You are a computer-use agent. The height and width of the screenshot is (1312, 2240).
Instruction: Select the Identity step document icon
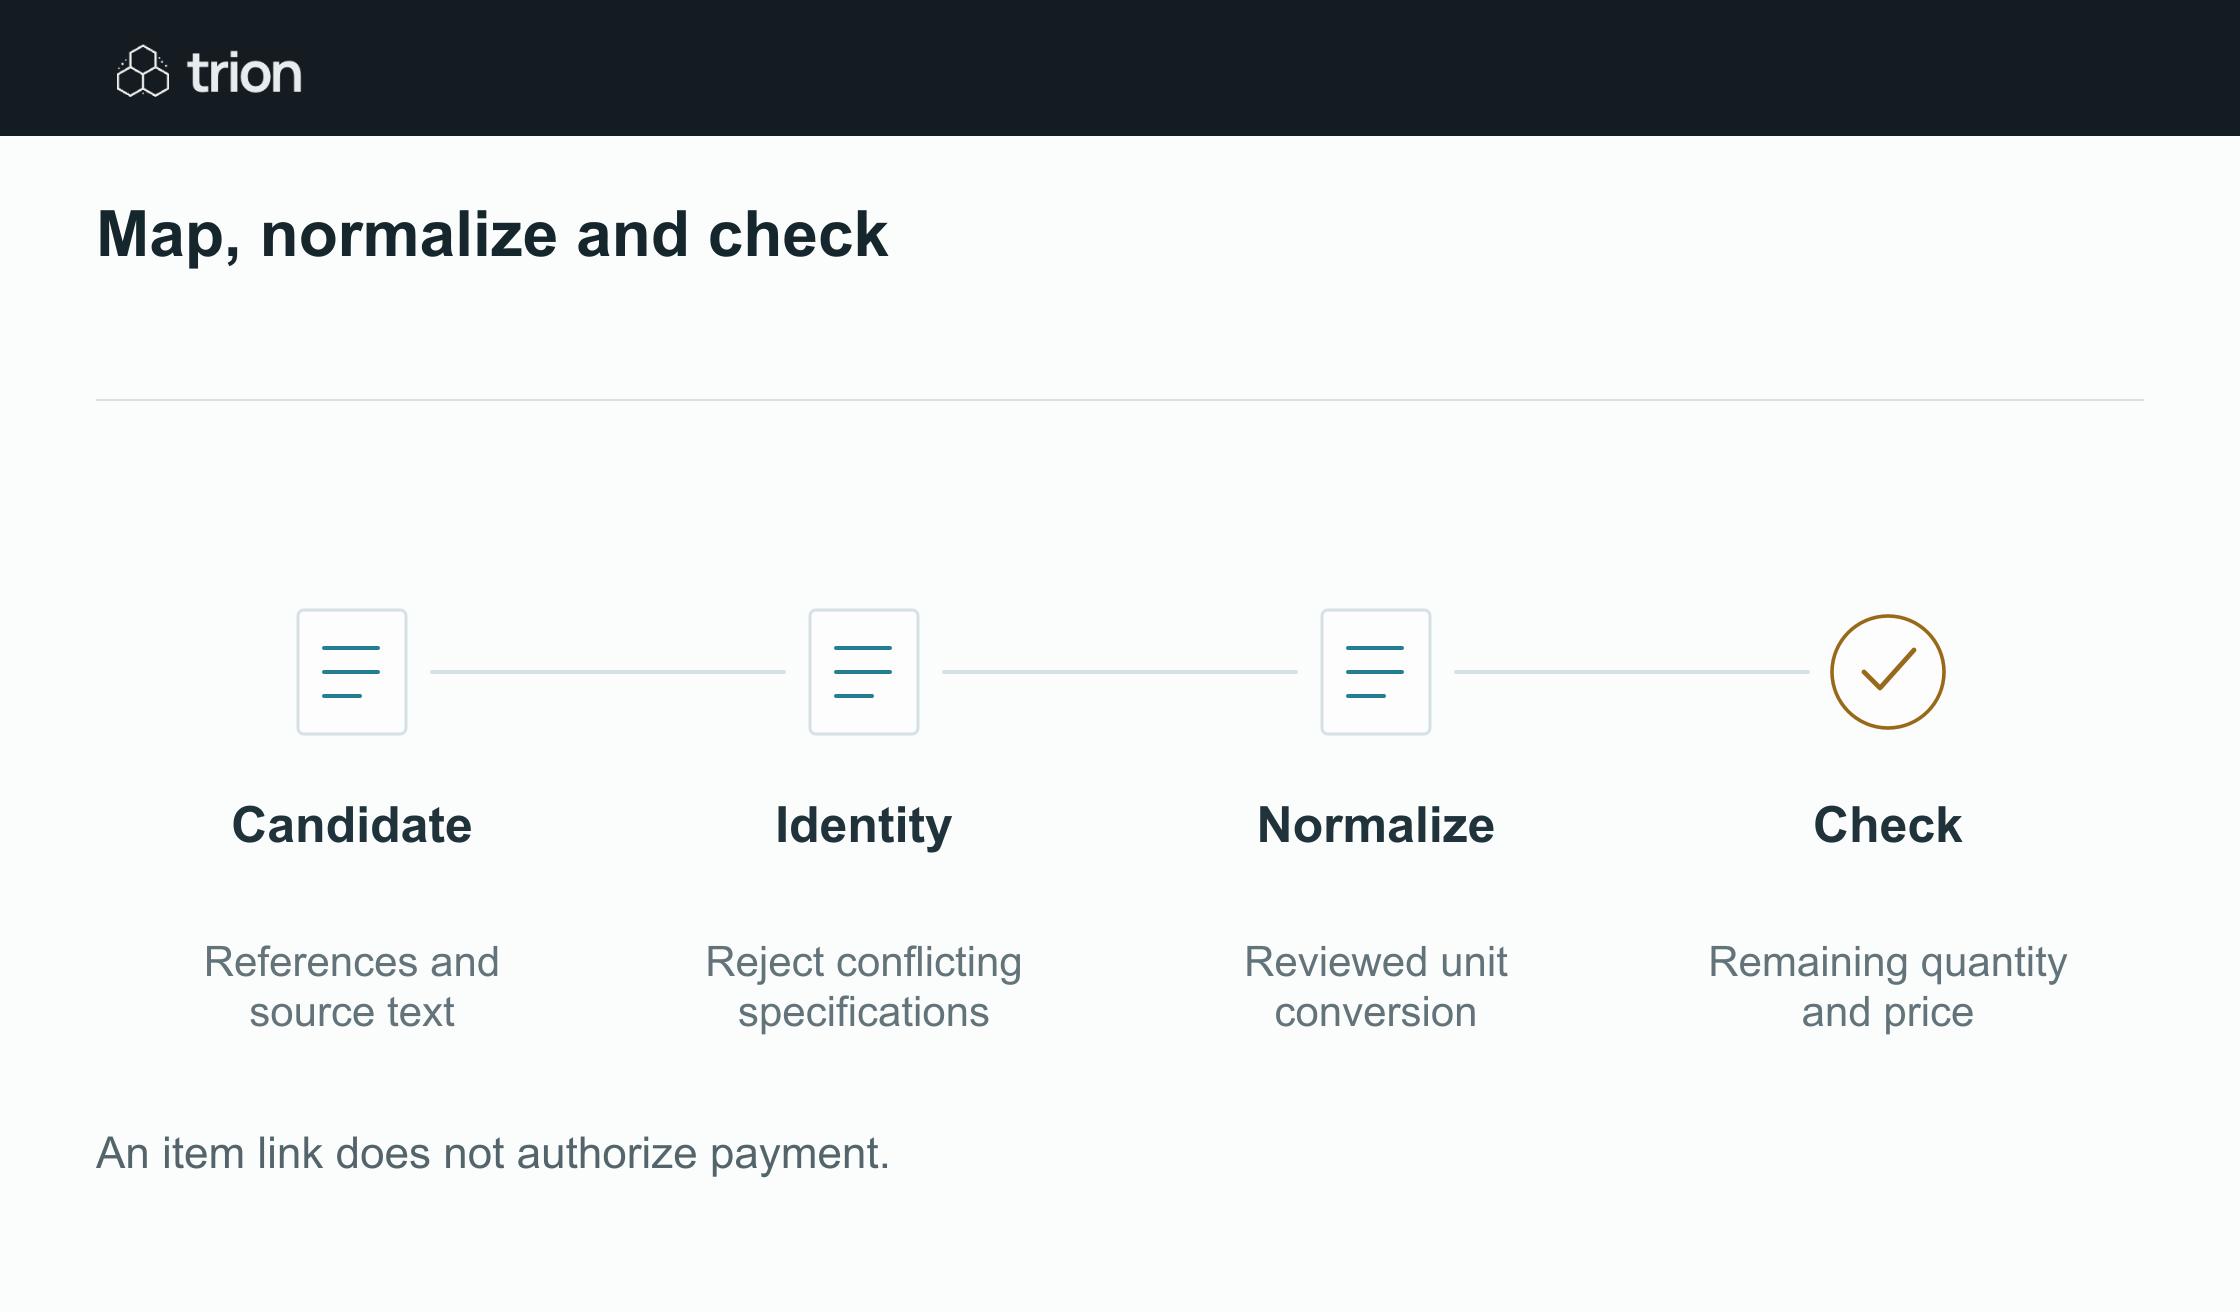864,672
